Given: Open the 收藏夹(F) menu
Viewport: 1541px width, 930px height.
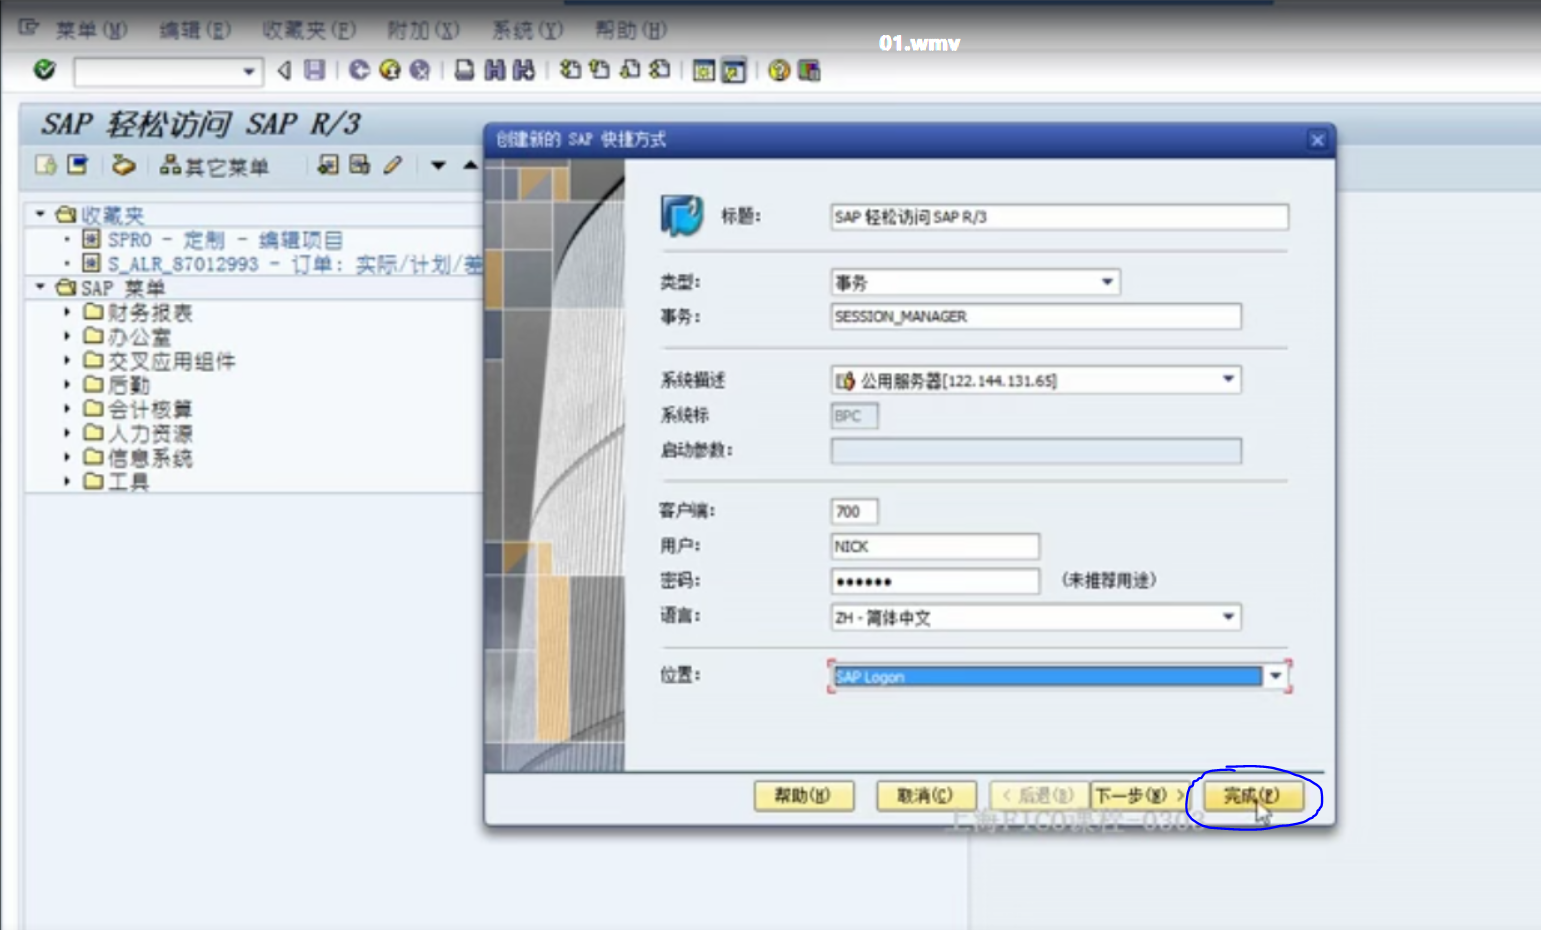Looking at the screenshot, I should coord(307,30).
